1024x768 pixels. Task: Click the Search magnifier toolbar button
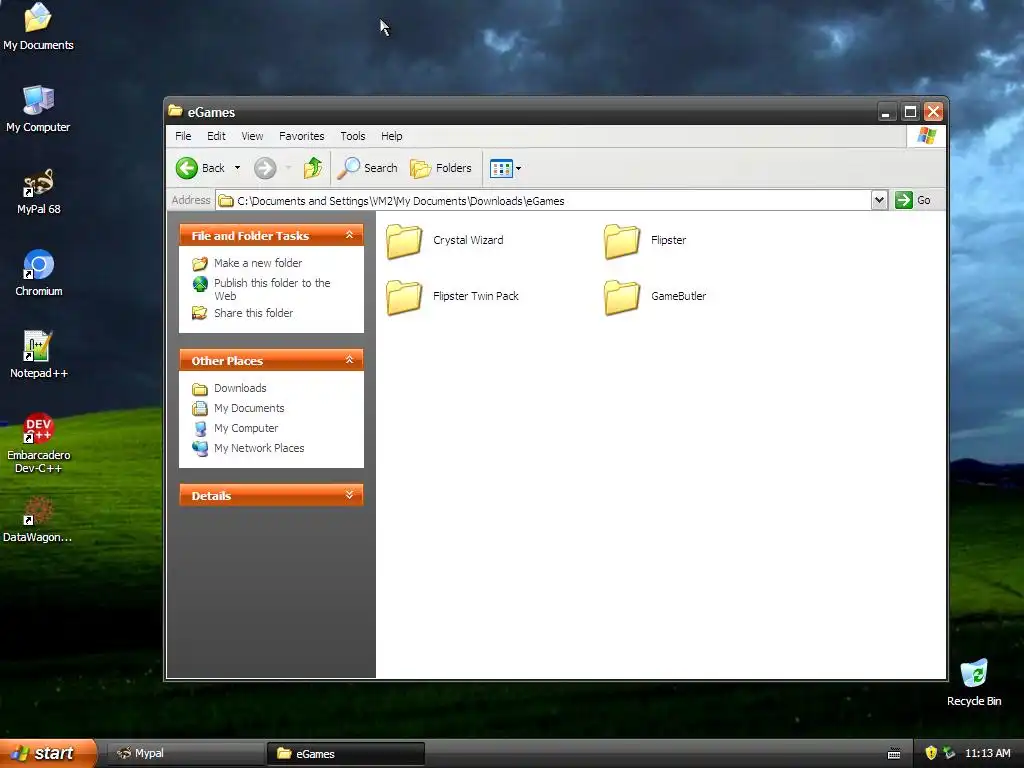point(368,168)
